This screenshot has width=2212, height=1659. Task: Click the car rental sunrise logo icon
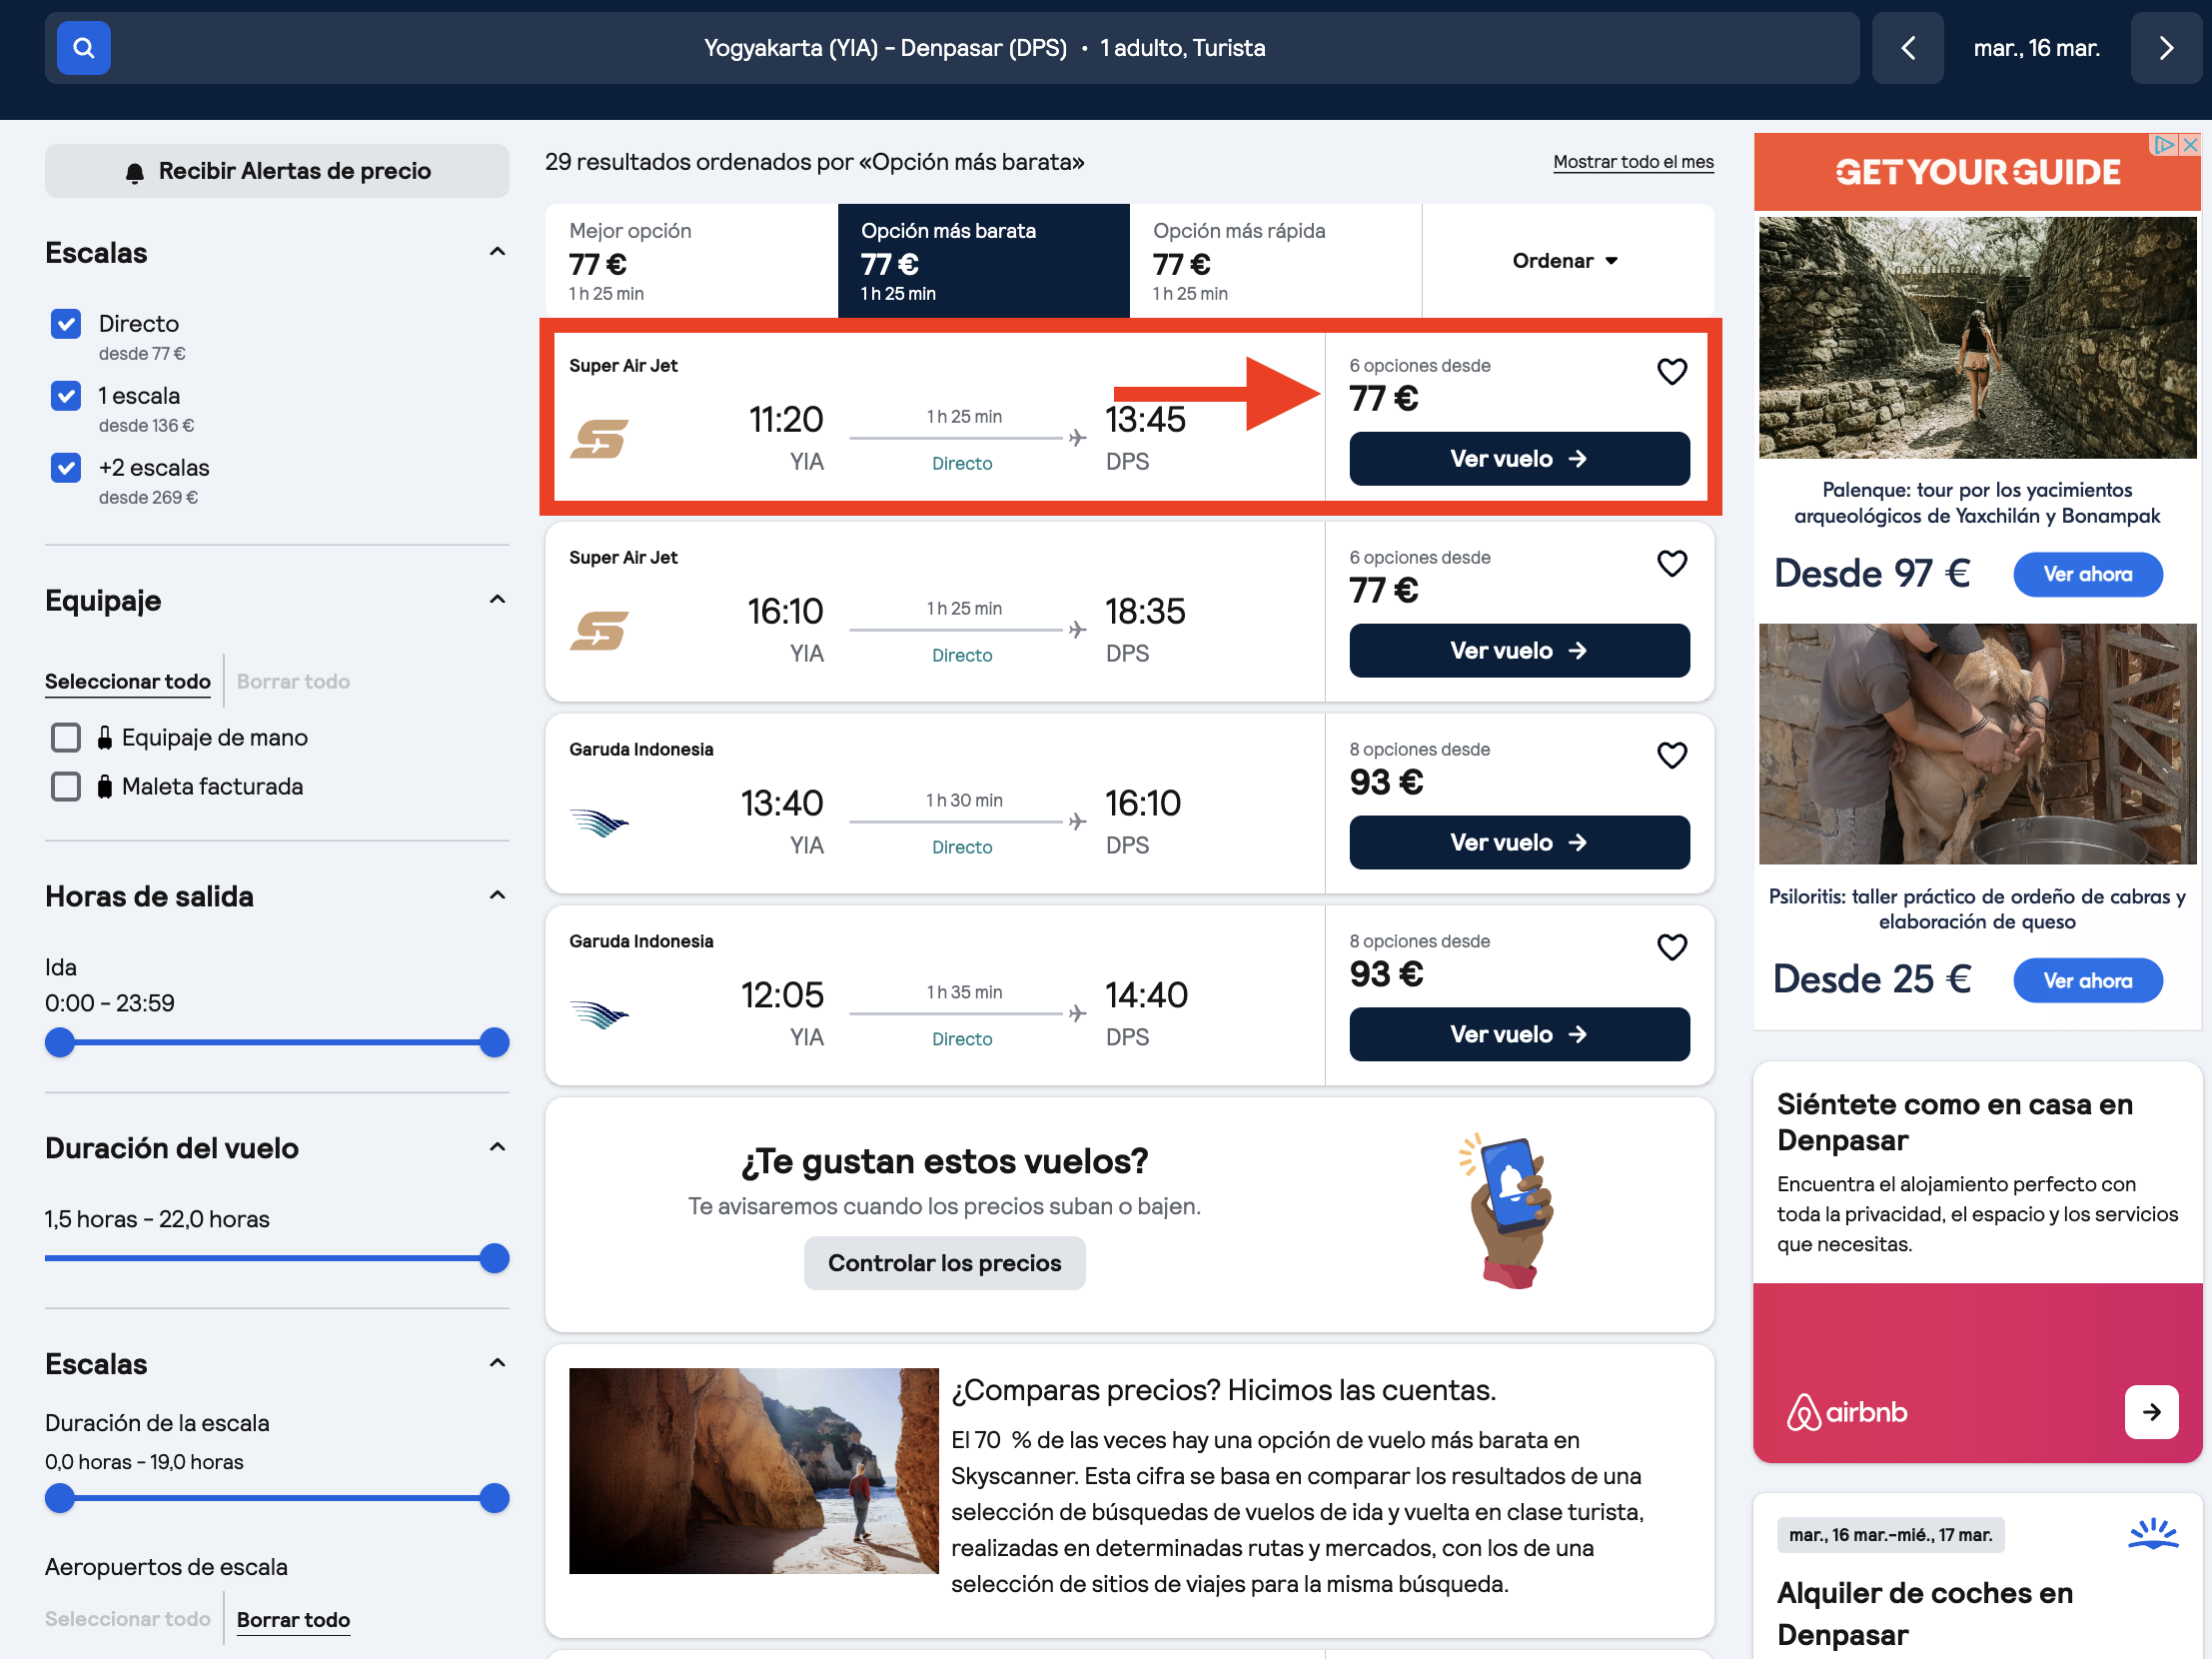2152,1534
